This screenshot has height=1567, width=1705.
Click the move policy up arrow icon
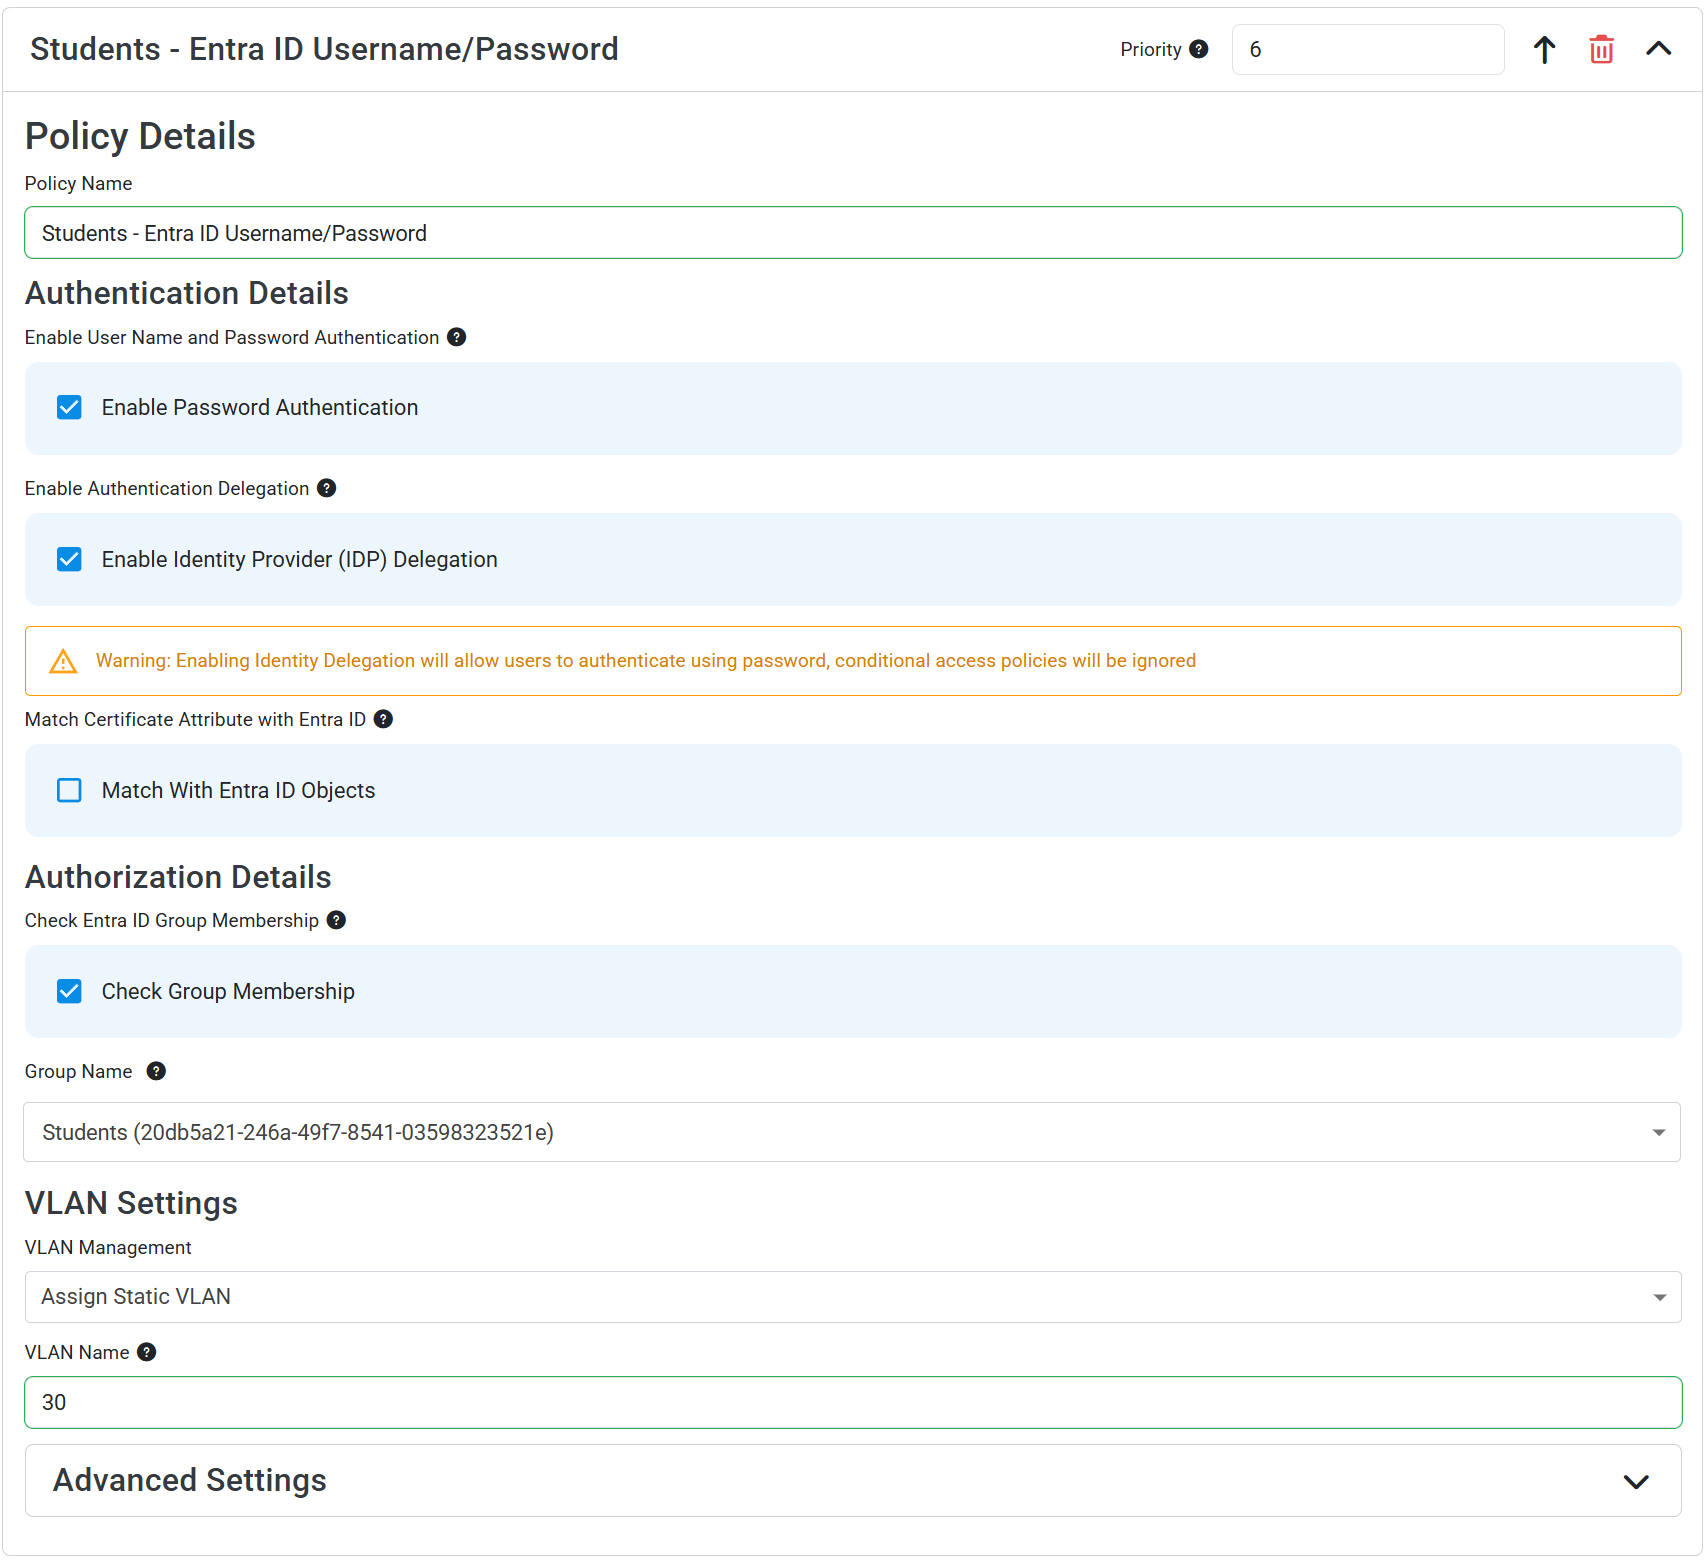click(x=1544, y=48)
